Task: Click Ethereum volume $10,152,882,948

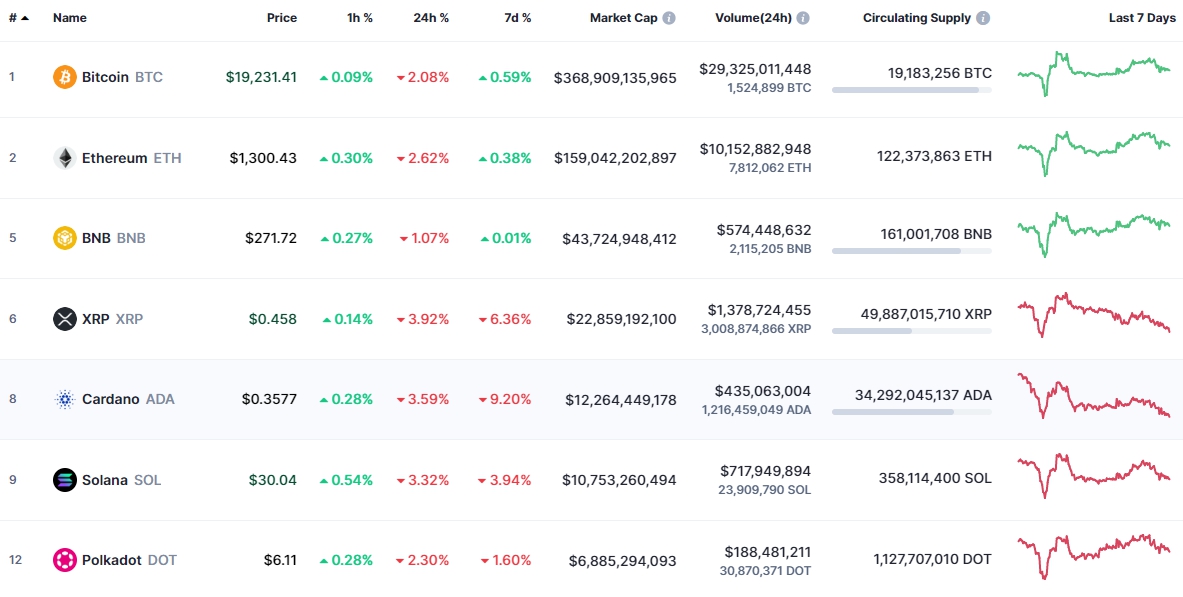Action: click(x=755, y=149)
